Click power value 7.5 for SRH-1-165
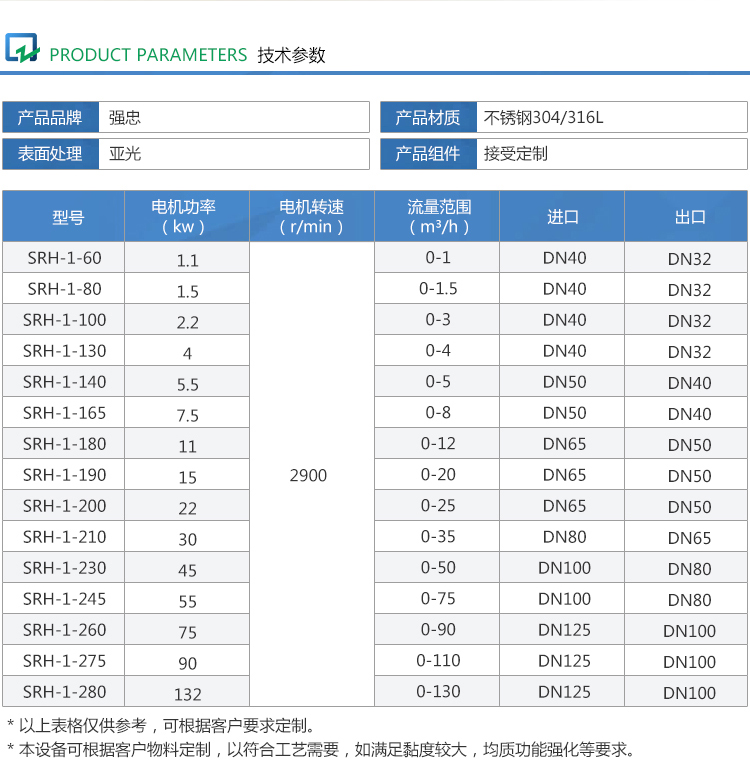Screen dimensions: 750x769 click(187, 415)
